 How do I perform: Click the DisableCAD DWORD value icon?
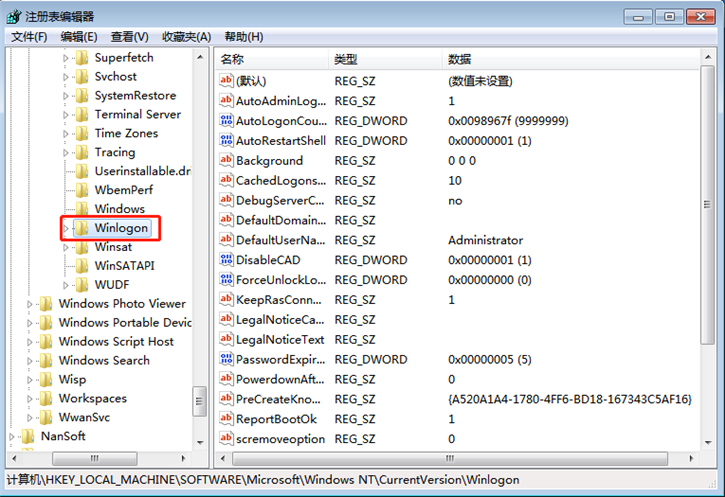coord(226,260)
